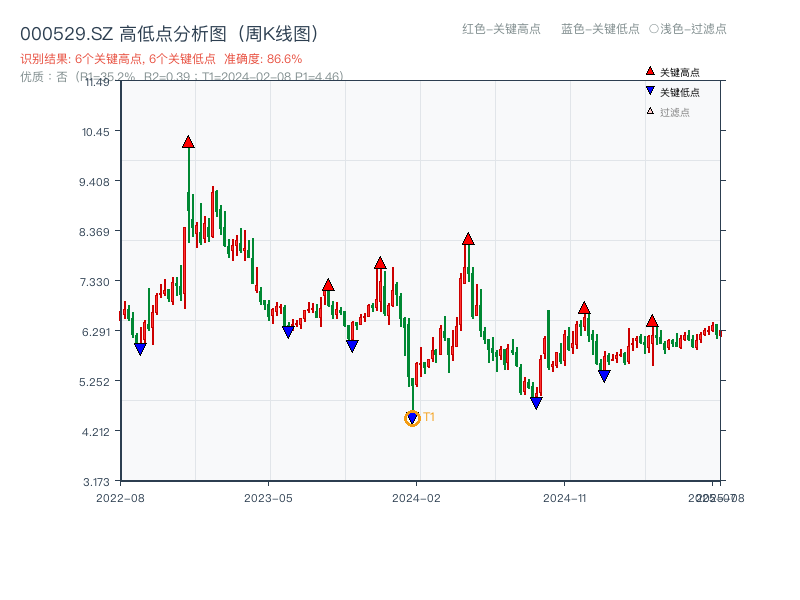Click the circle icon beside 浅色-过滤点

(x=654, y=29)
